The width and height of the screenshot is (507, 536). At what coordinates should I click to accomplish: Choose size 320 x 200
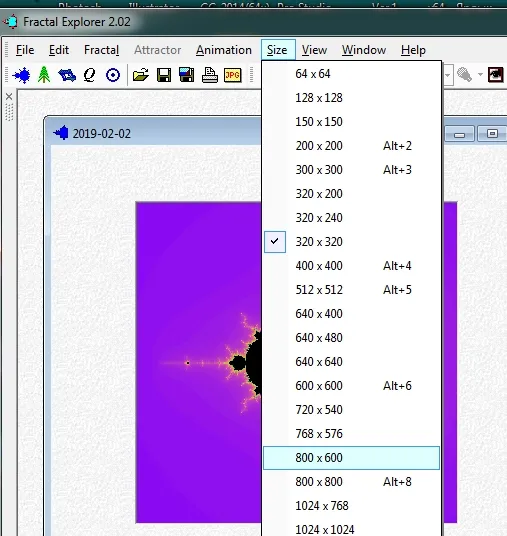click(351, 194)
